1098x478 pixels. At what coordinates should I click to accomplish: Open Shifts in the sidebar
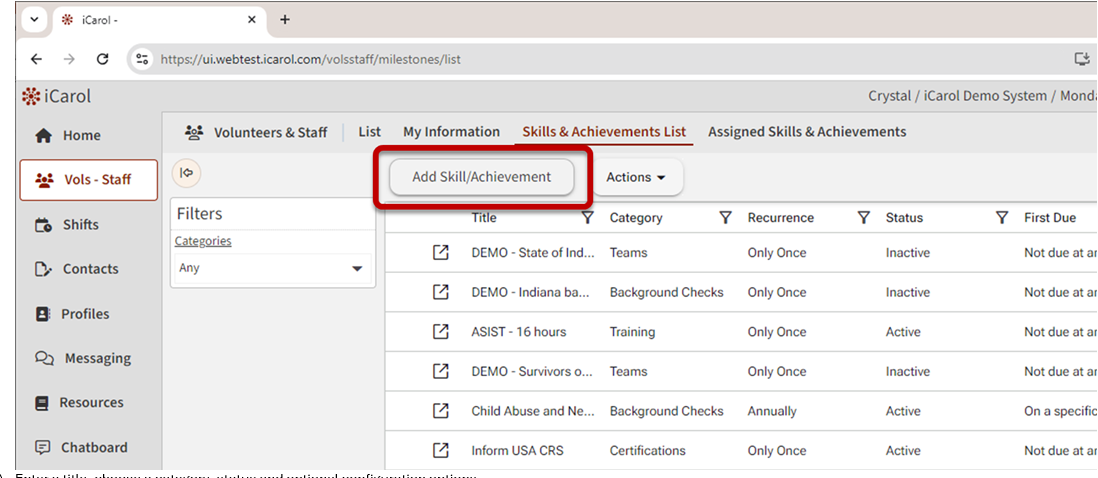pyautogui.click(x=80, y=225)
